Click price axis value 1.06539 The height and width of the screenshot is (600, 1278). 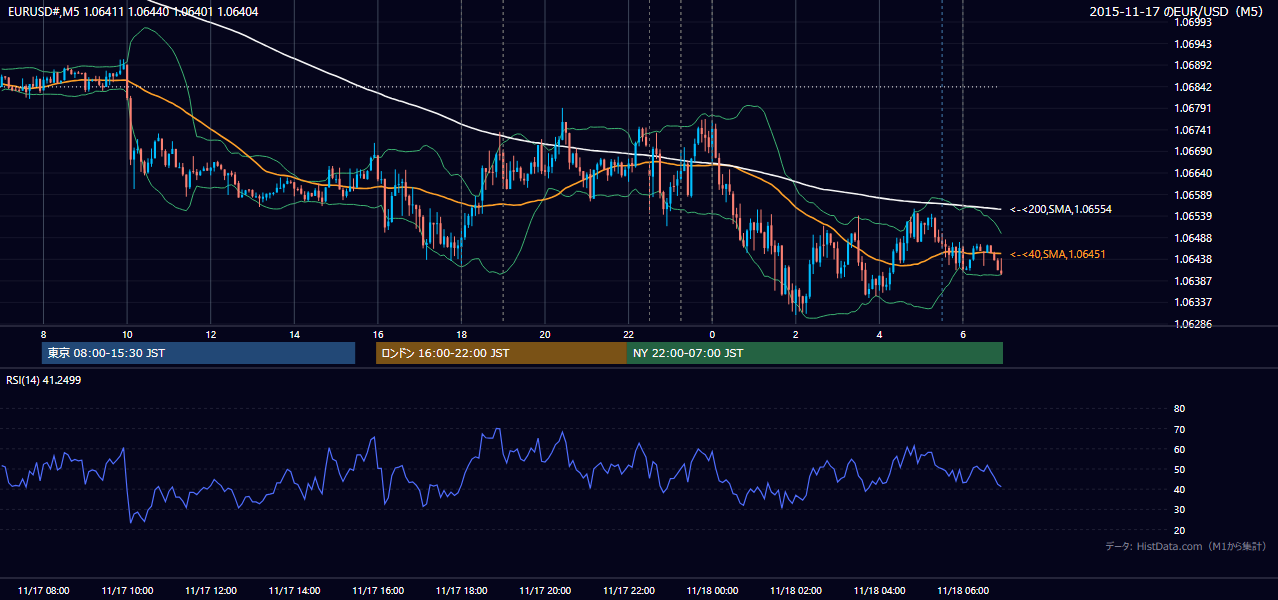[1193, 216]
